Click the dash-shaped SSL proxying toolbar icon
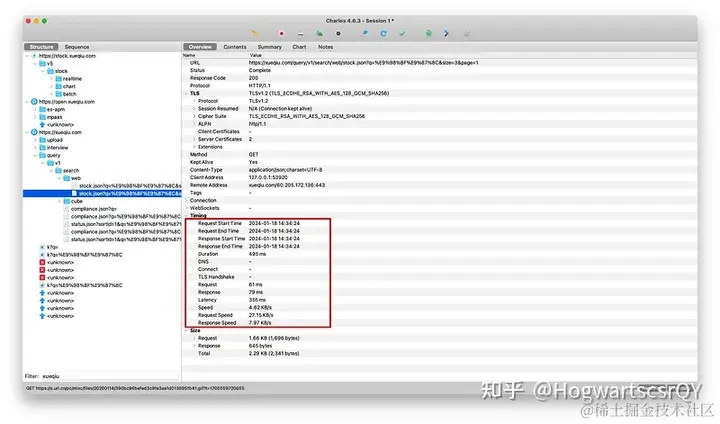 300,34
